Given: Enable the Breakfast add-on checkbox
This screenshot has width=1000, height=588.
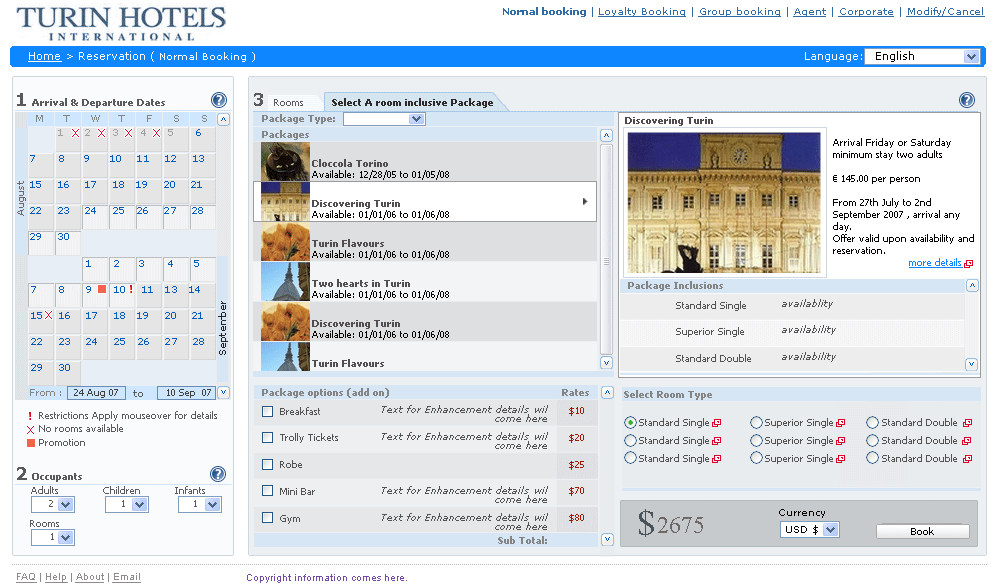Looking at the screenshot, I should point(267,411).
